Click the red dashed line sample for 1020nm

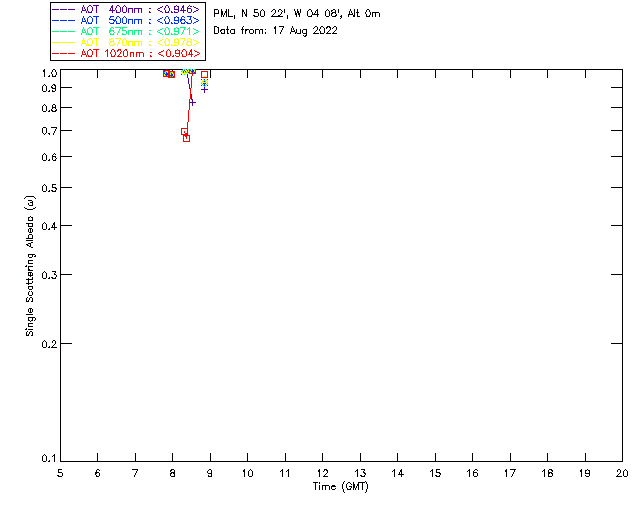click(x=64, y=53)
